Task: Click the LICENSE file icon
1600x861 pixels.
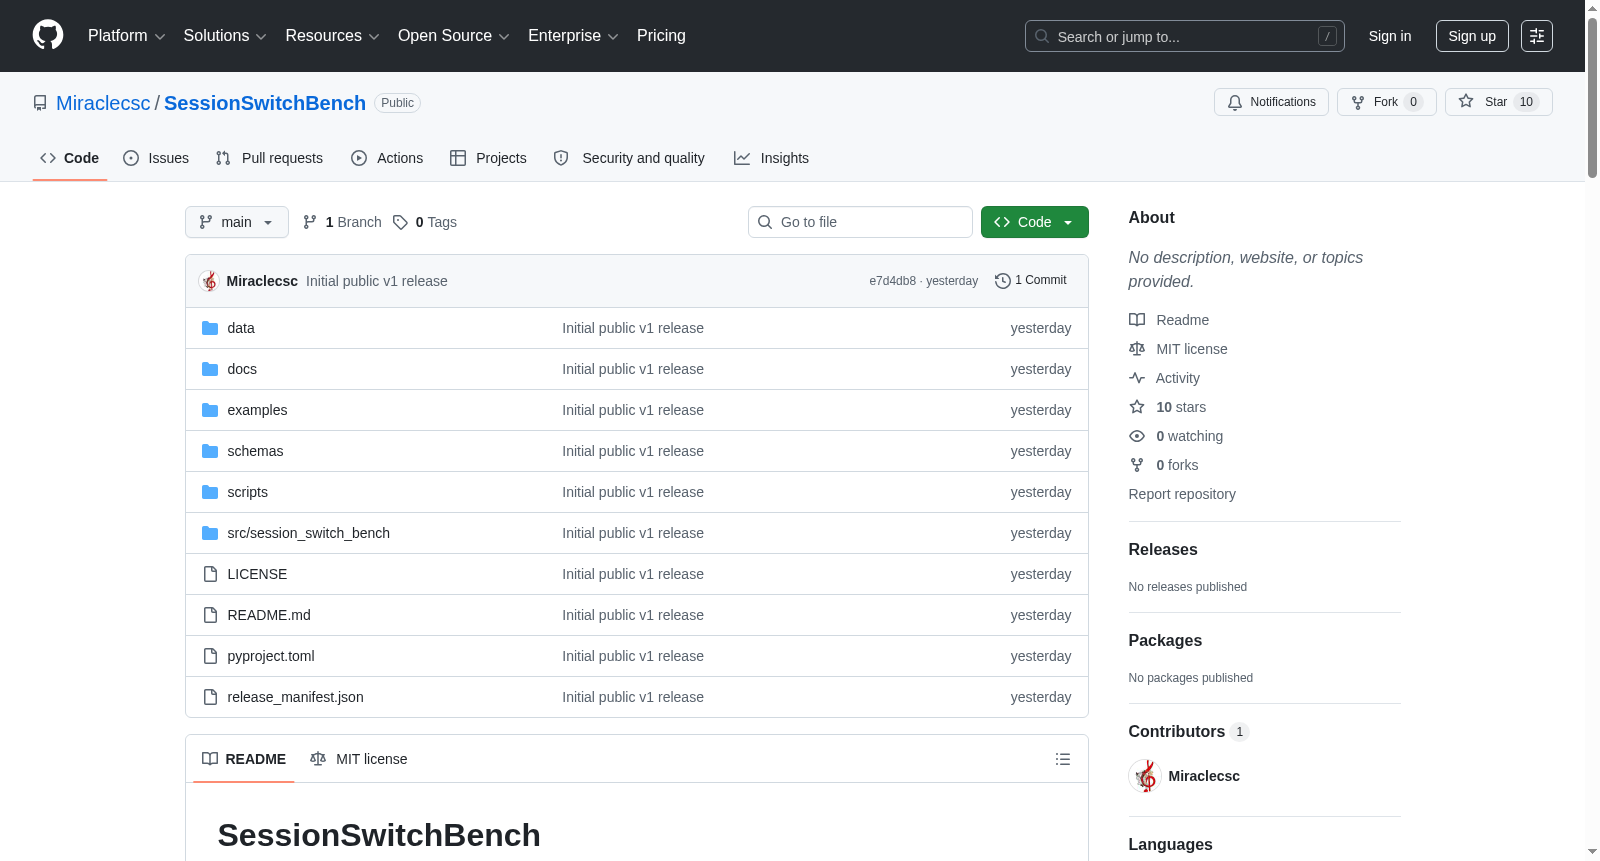Action: (210, 574)
